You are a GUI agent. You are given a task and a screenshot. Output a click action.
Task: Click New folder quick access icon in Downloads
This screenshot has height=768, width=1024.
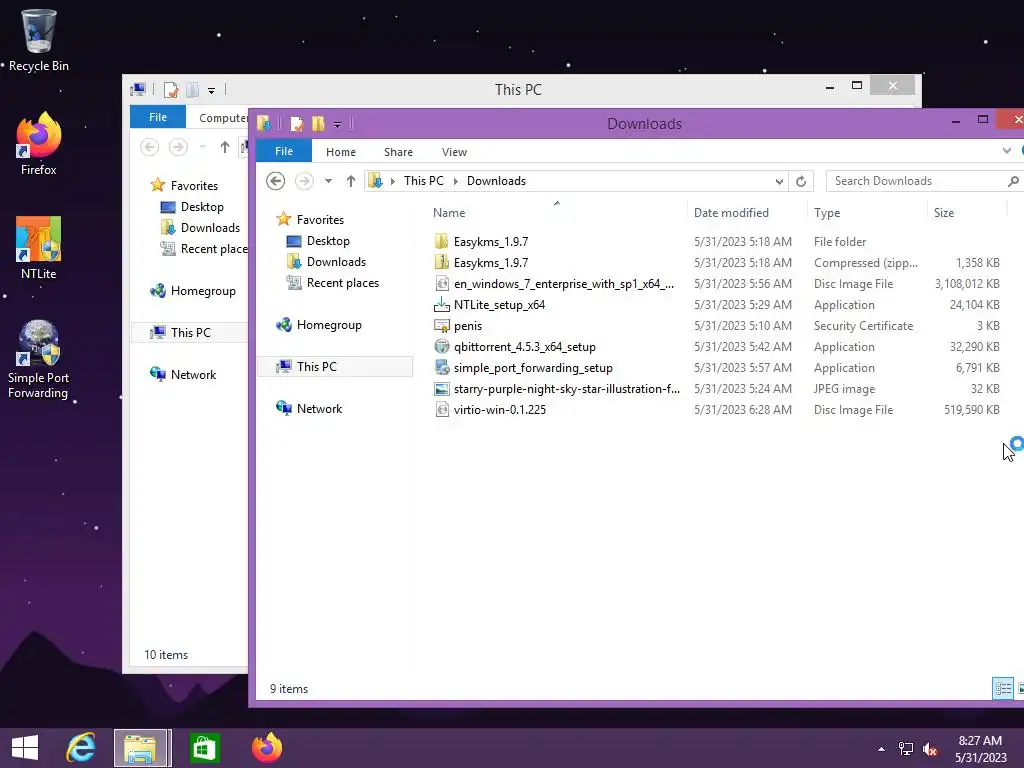(x=318, y=123)
